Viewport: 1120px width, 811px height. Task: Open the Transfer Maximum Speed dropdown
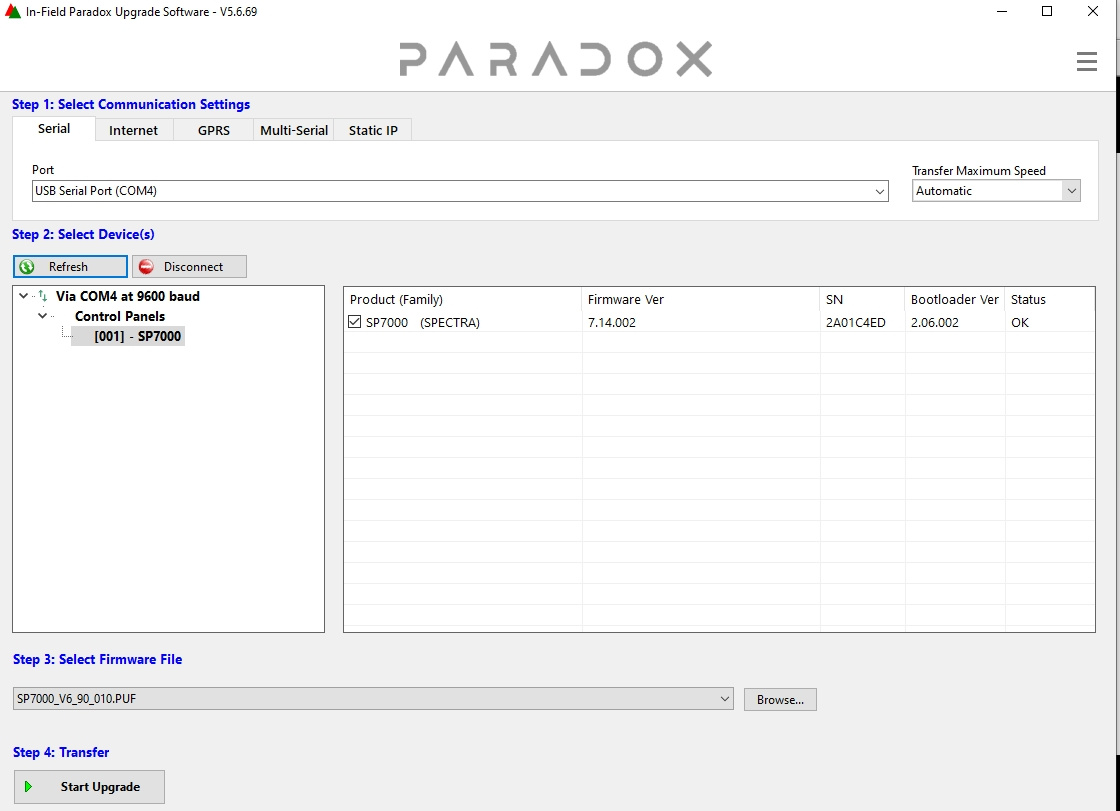(1072, 190)
